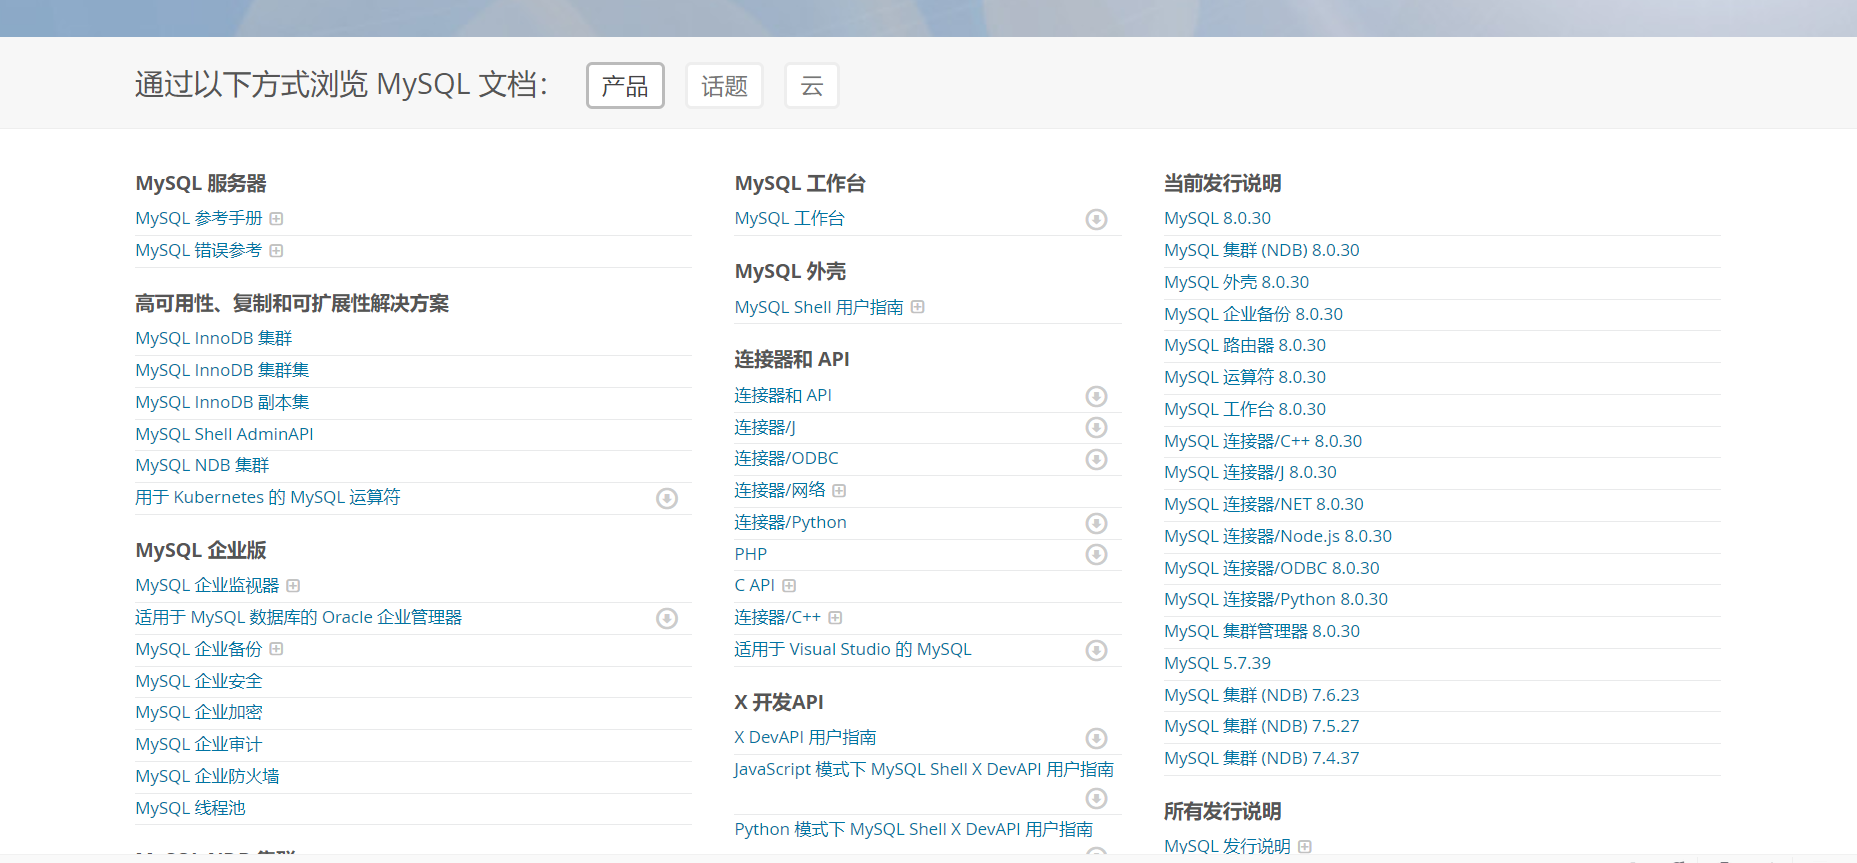
Task: Expand MySQL Shell 用户指南 plus icon
Action: coord(917,307)
